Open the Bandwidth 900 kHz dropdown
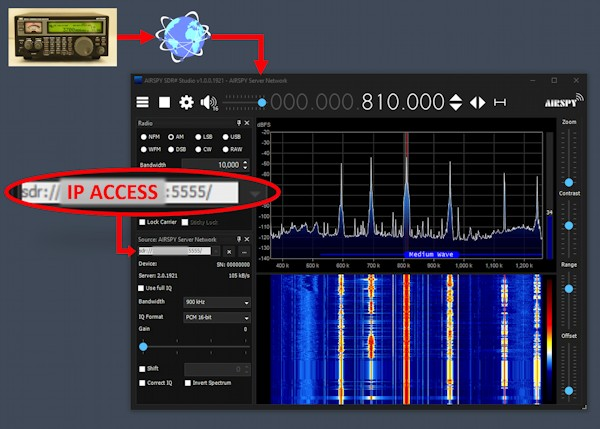The height and width of the screenshot is (429, 600). pos(216,302)
